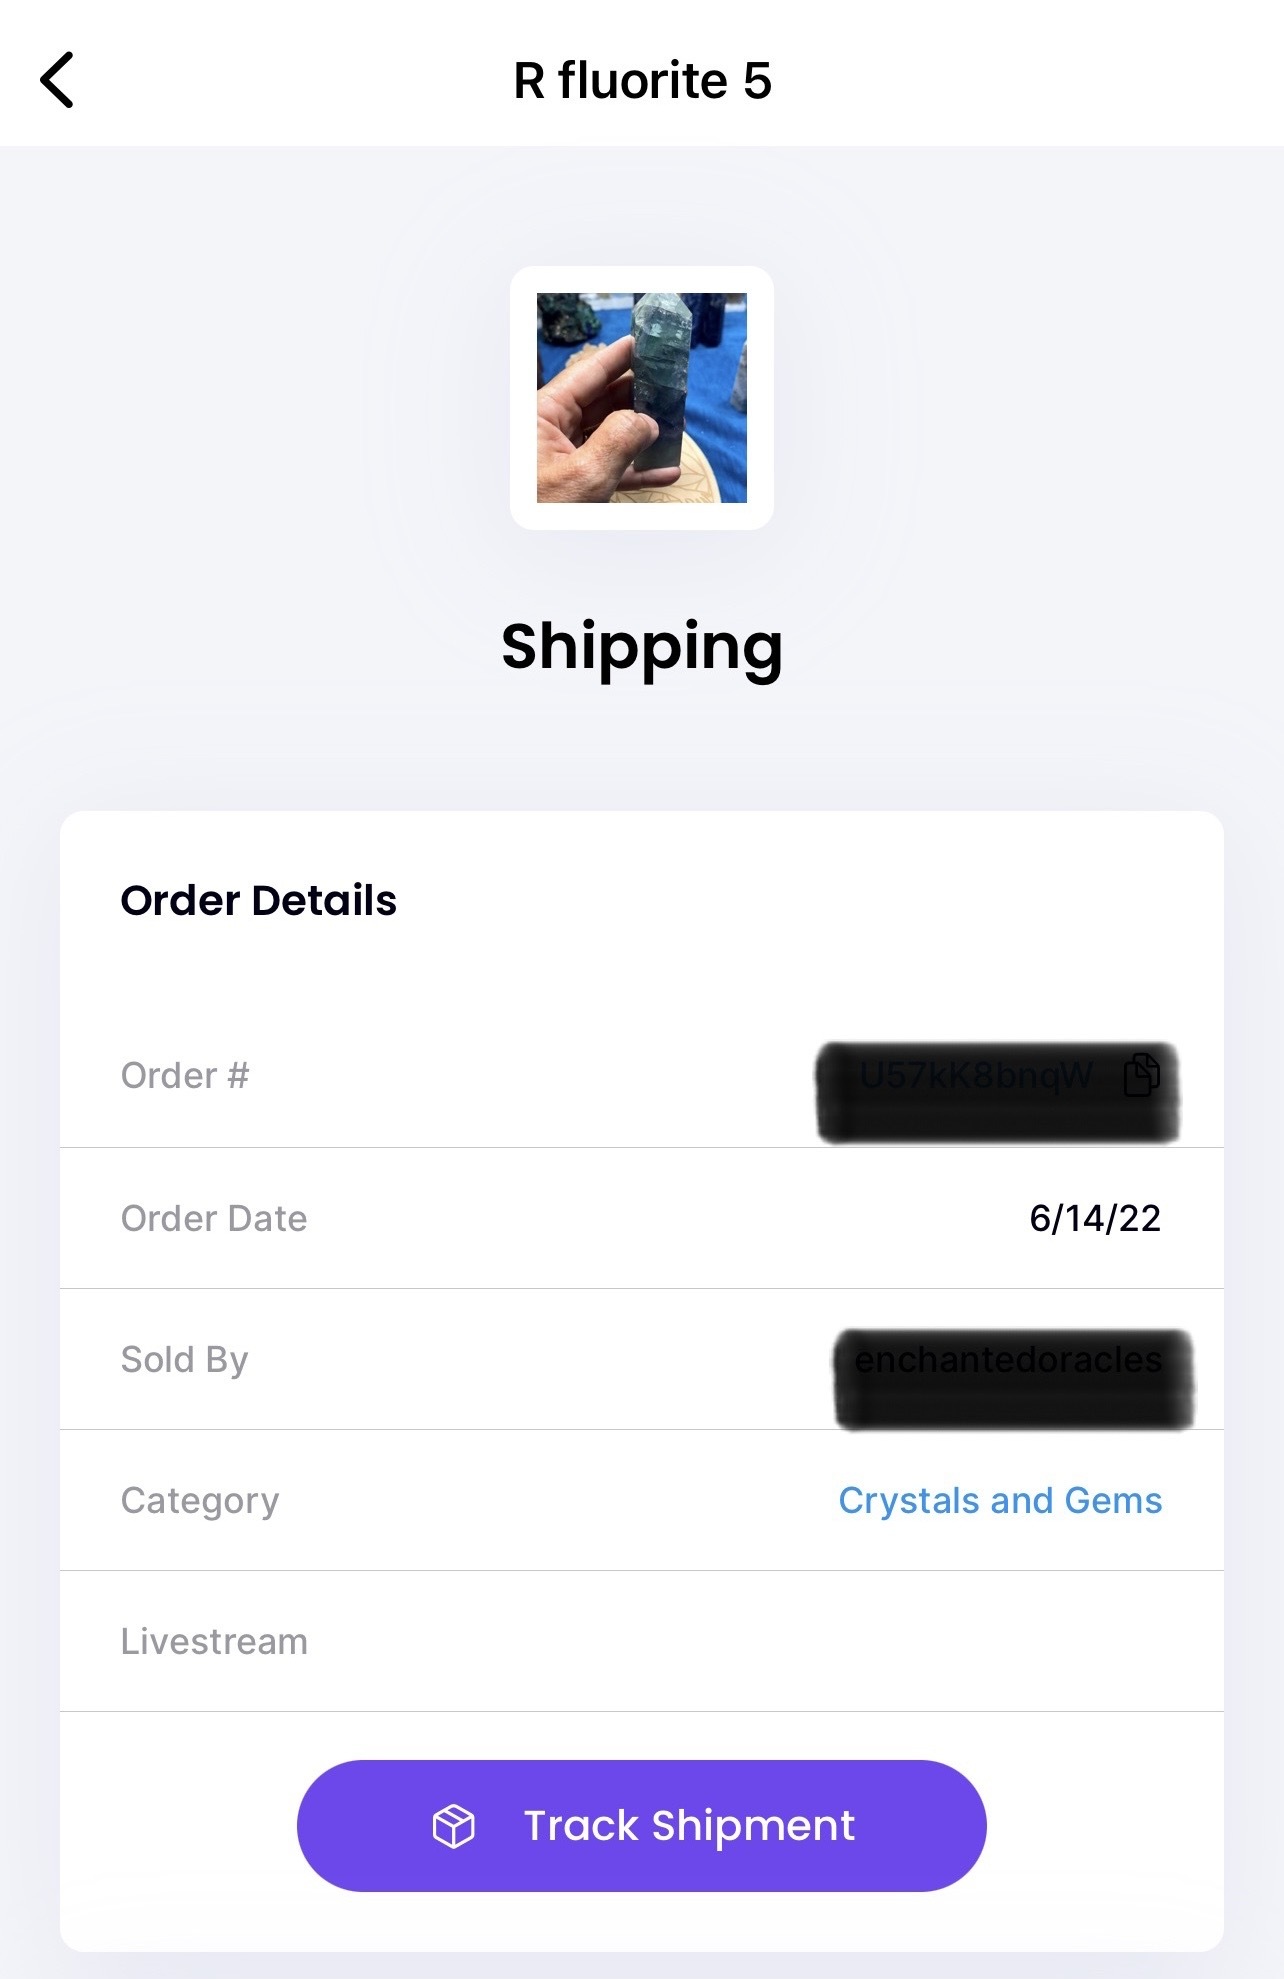1284x1979 pixels.
Task: Select the redacted order number text
Action: tap(976, 1076)
